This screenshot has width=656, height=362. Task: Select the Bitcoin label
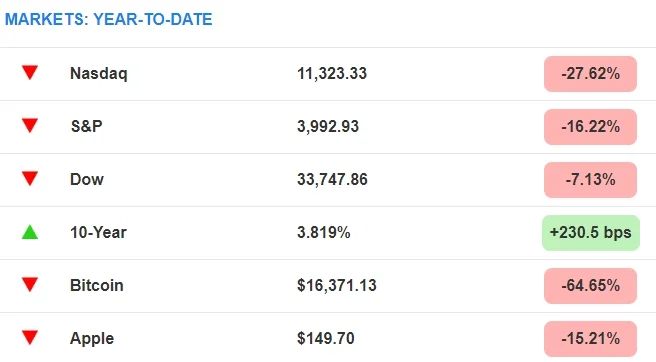click(x=97, y=285)
